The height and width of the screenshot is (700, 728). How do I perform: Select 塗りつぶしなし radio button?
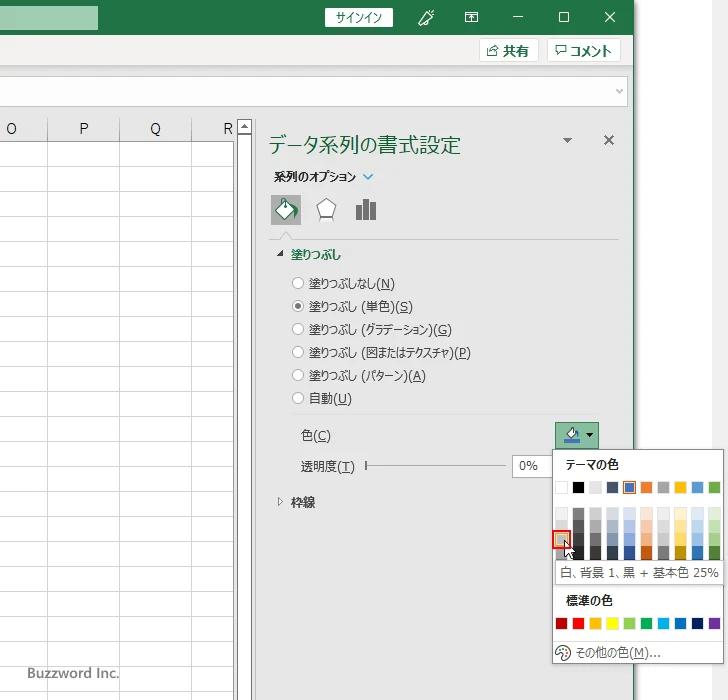coord(297,284)
